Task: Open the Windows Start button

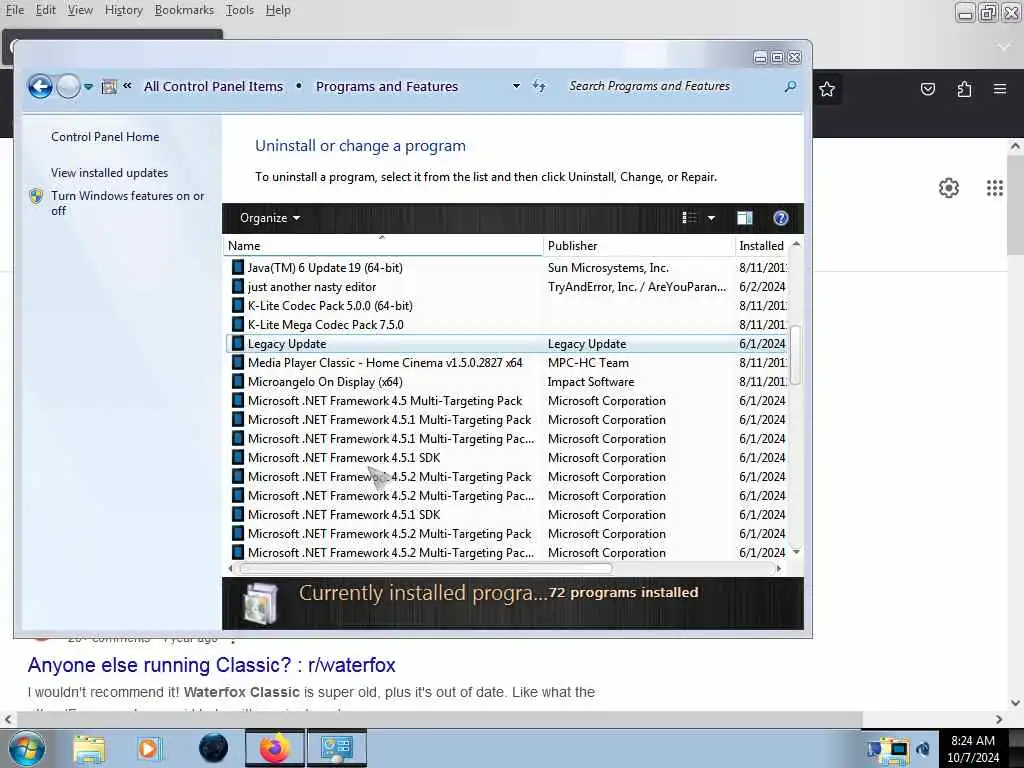Action: click(x=26, y=748)
